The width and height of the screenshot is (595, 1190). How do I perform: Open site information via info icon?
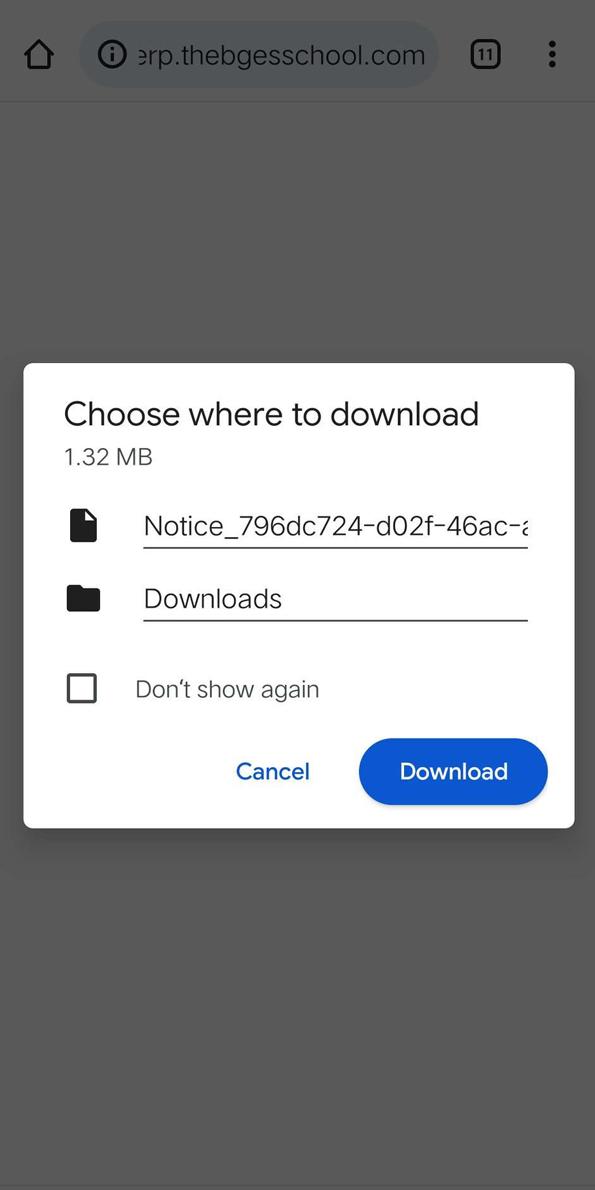(x=112, y=55)
